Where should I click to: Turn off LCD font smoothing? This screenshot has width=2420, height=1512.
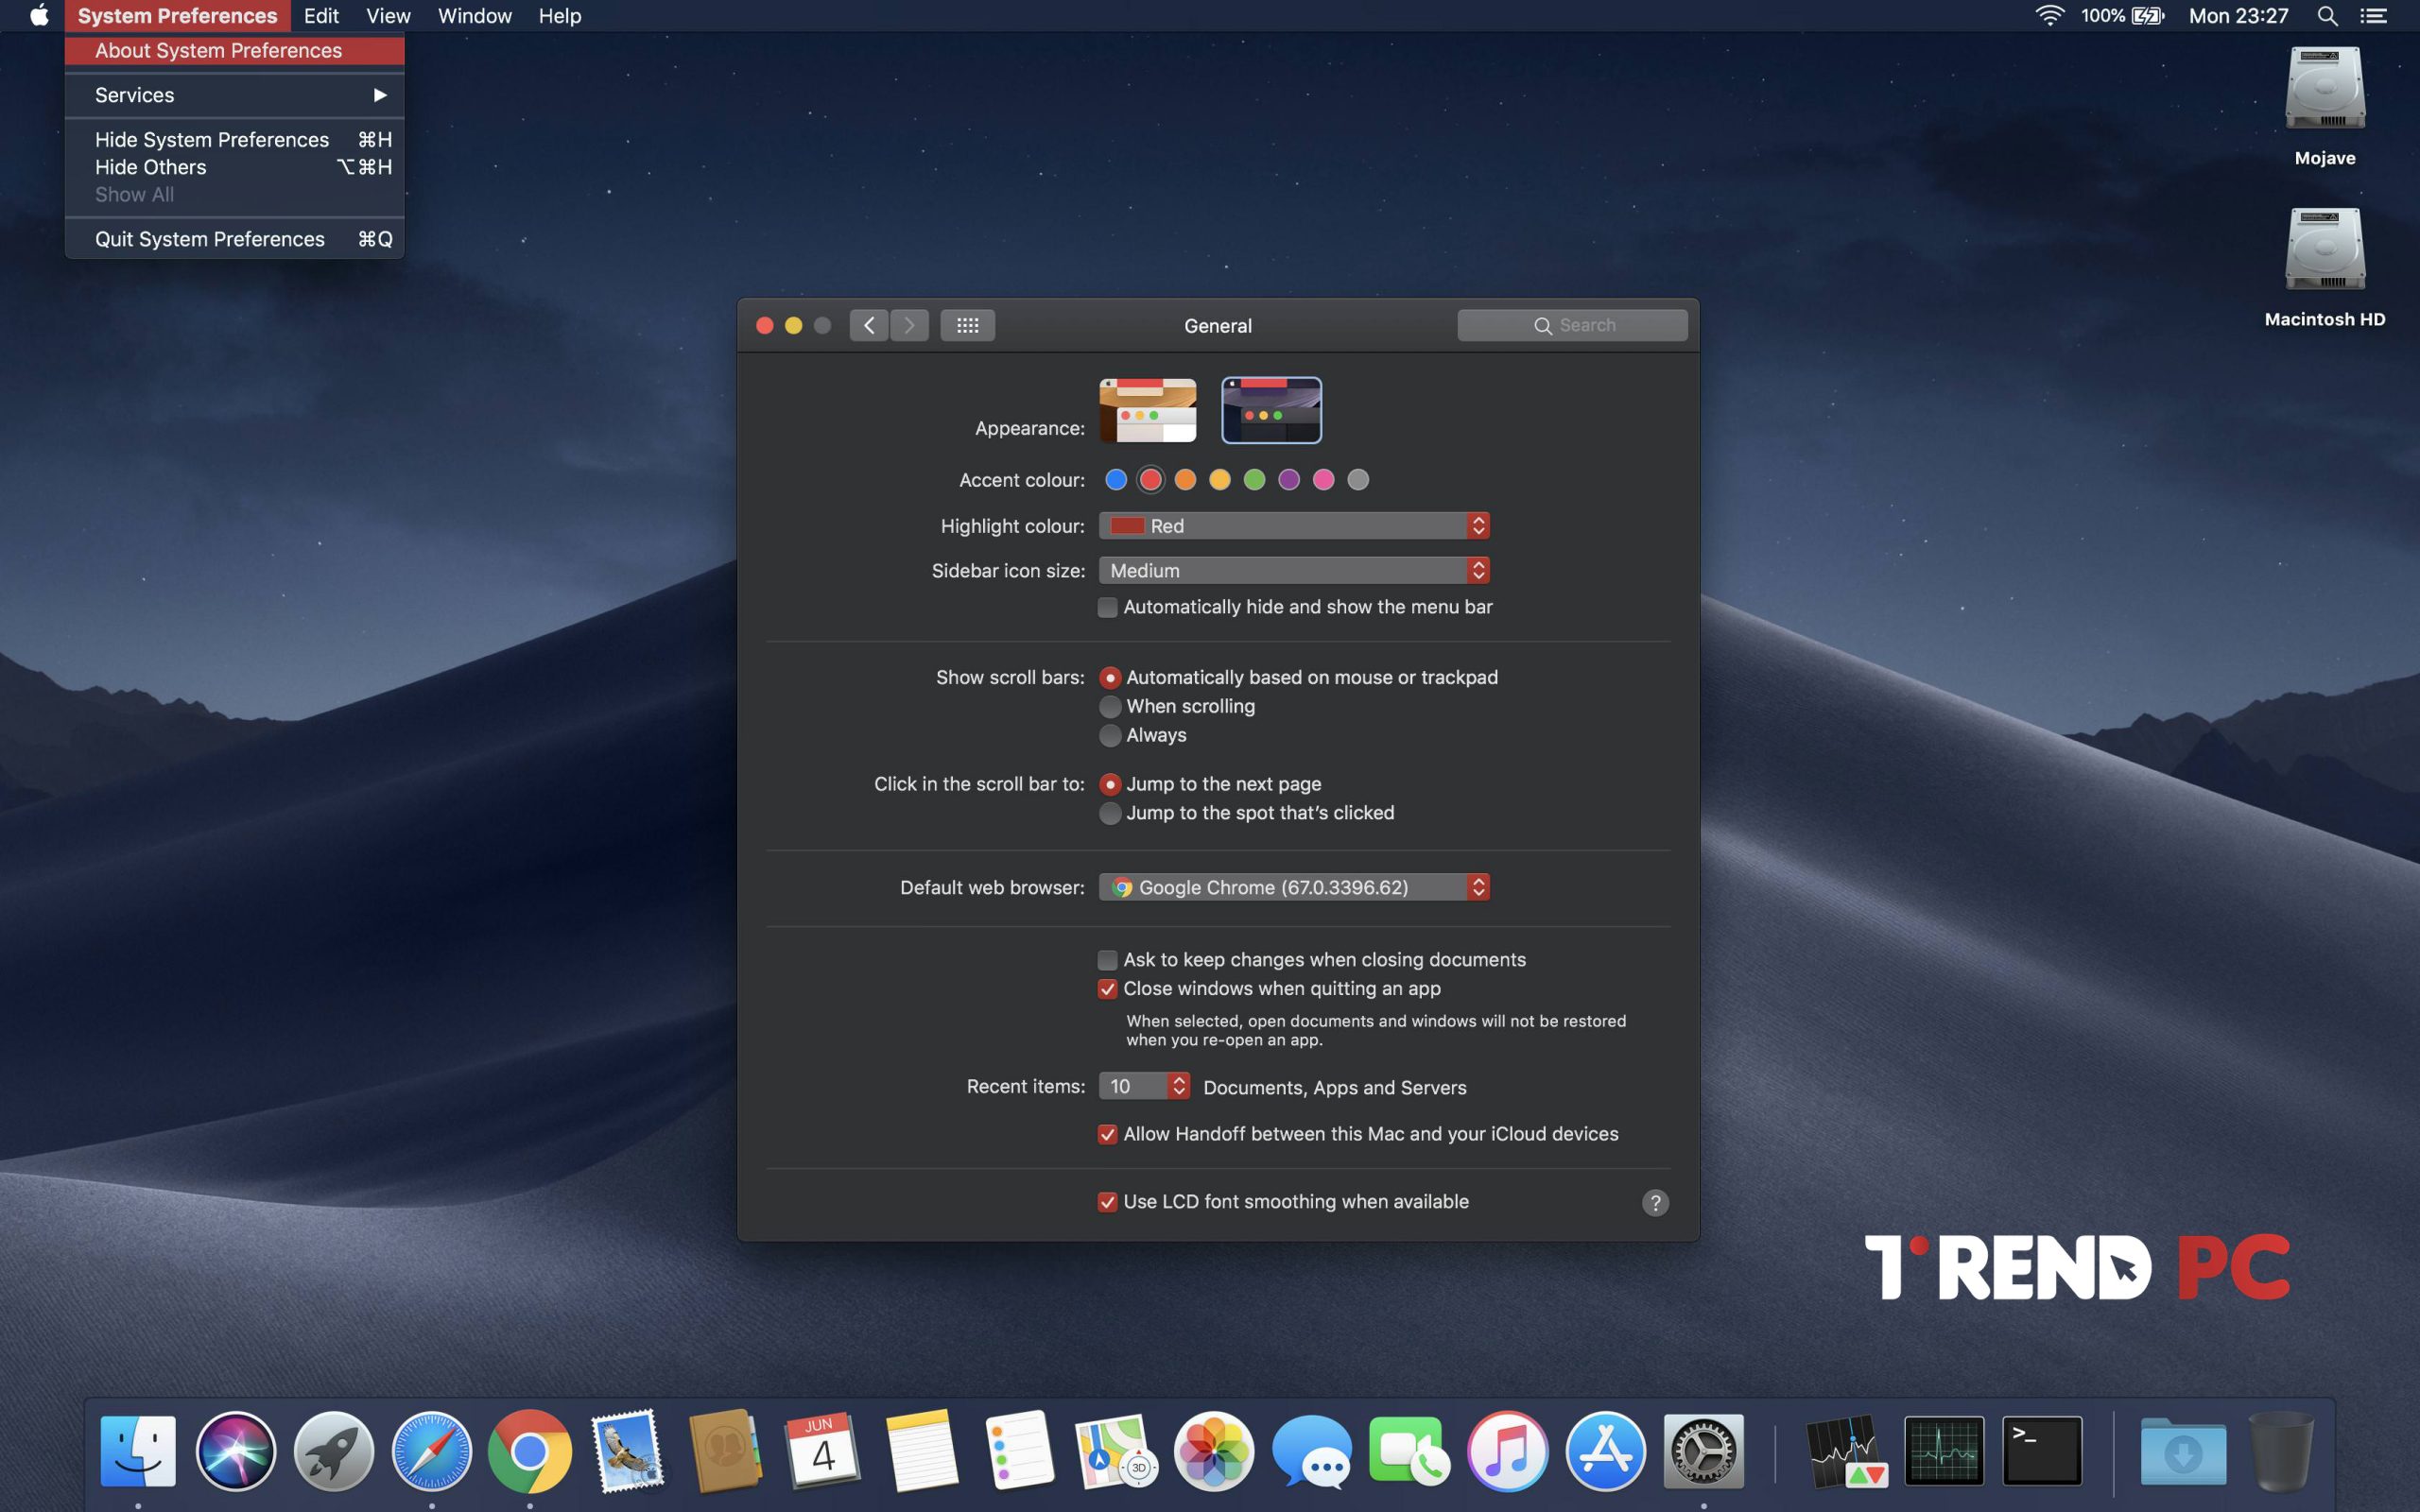tap(1107, 1202)
